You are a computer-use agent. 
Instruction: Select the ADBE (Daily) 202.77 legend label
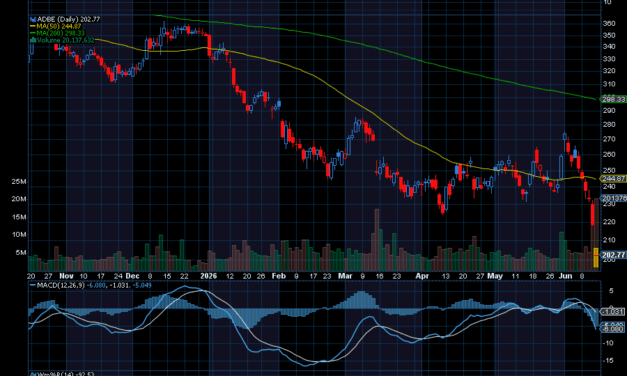[68, 19]
